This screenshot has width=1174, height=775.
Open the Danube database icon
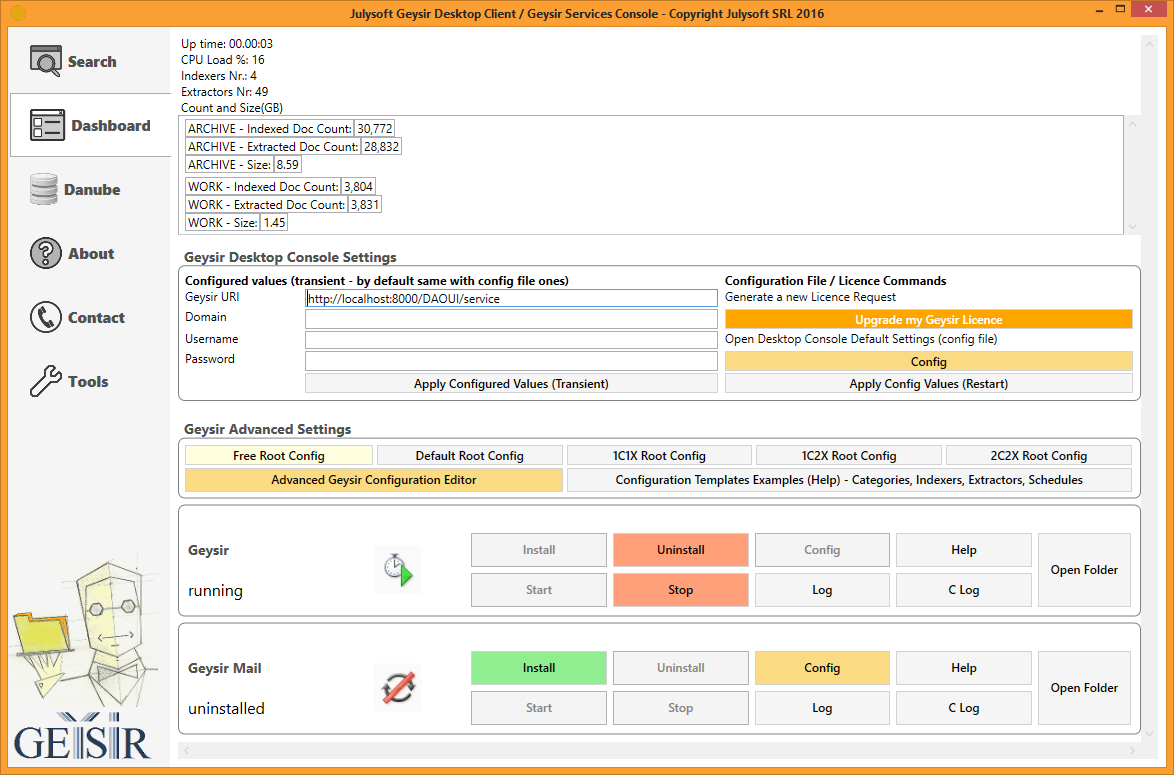point(43,189)
